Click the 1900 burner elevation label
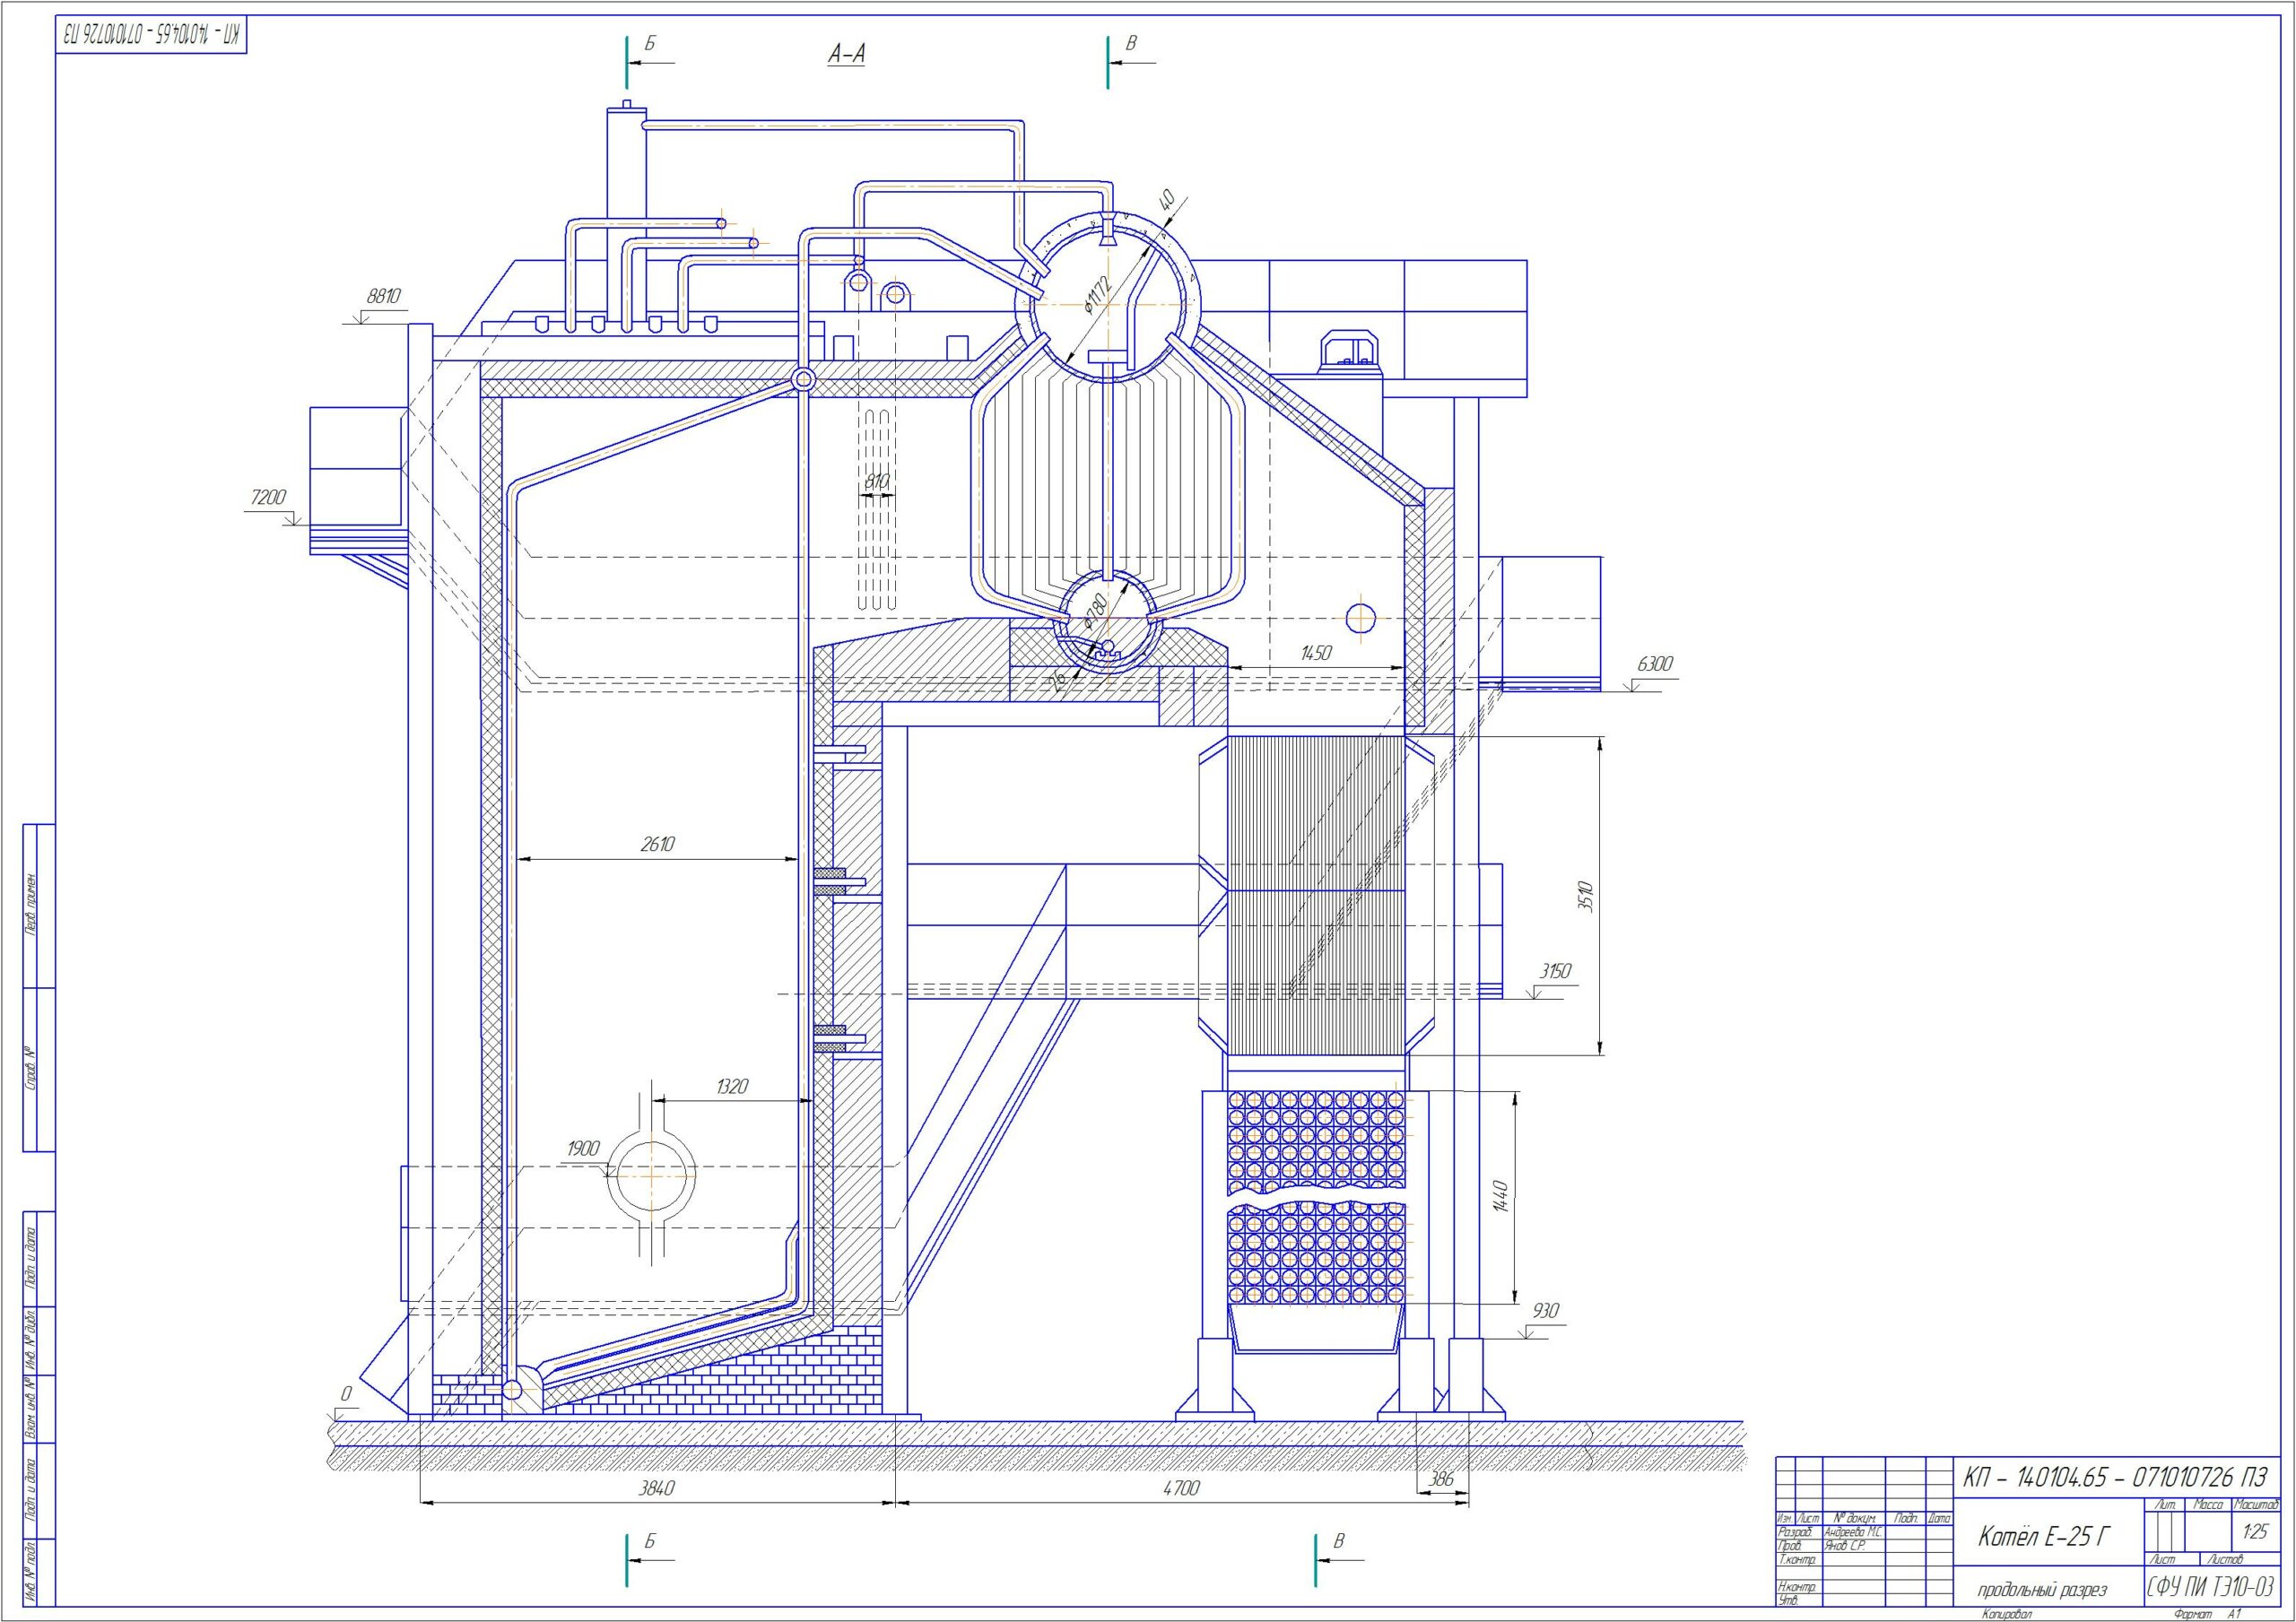This screenshot has width=2296, height=1622. tap(584, 1148)
